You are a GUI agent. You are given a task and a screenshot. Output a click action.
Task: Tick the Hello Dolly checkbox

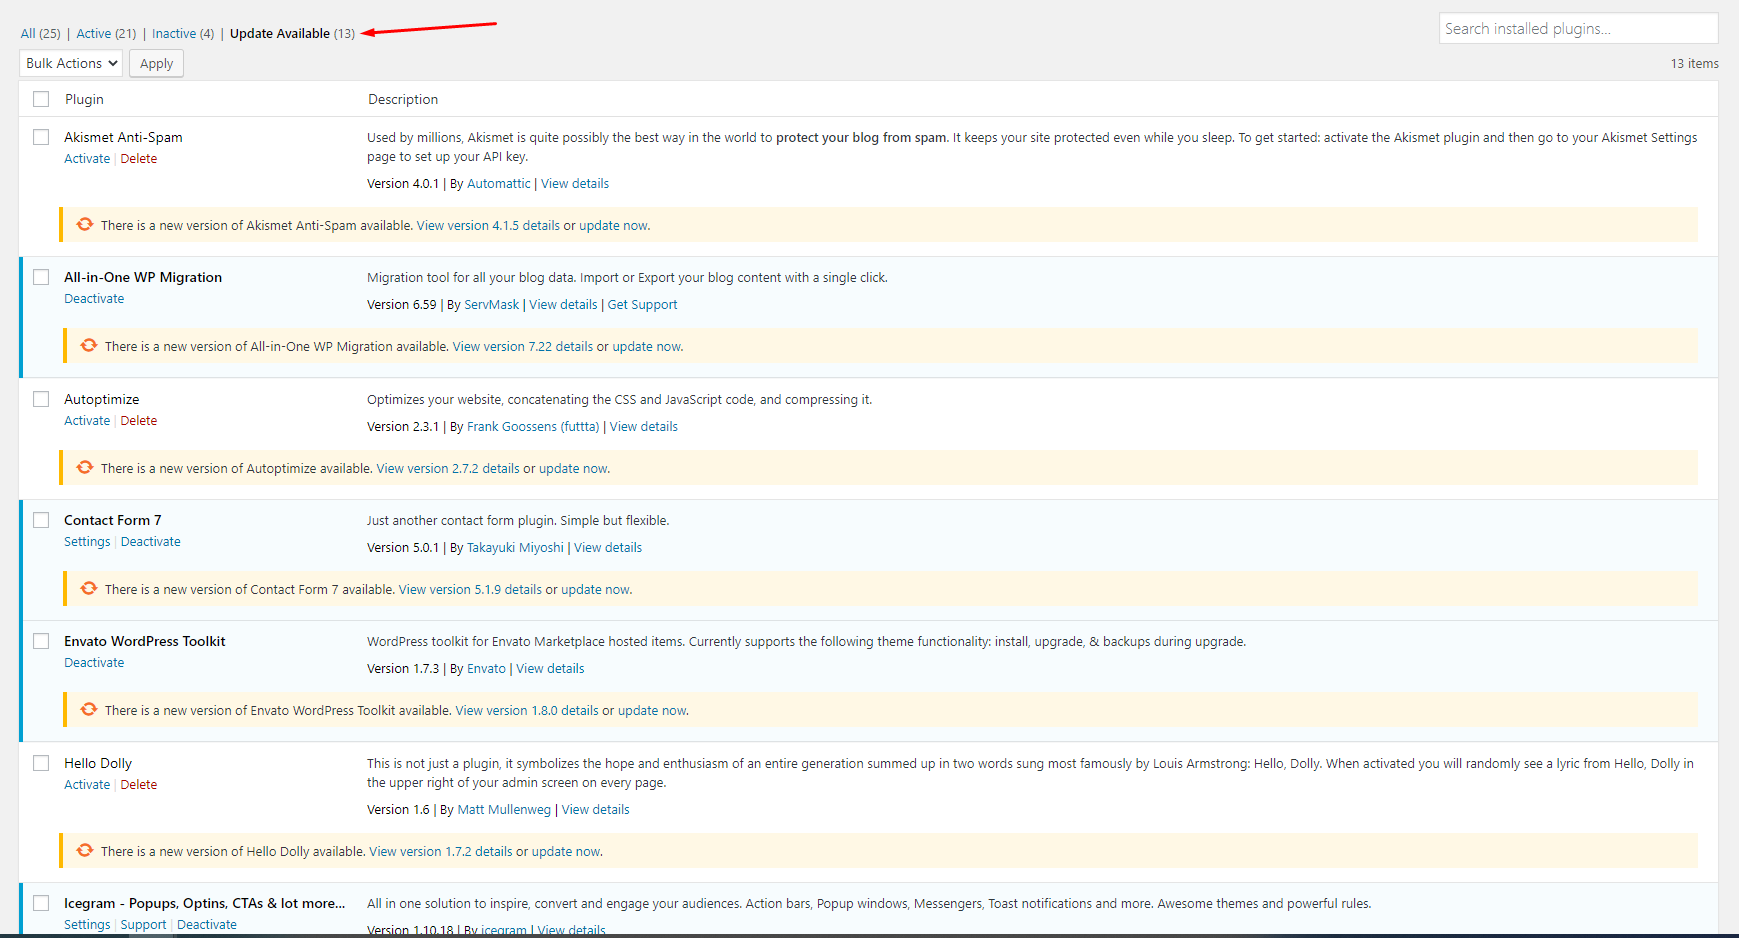click(x=41, y=763)
